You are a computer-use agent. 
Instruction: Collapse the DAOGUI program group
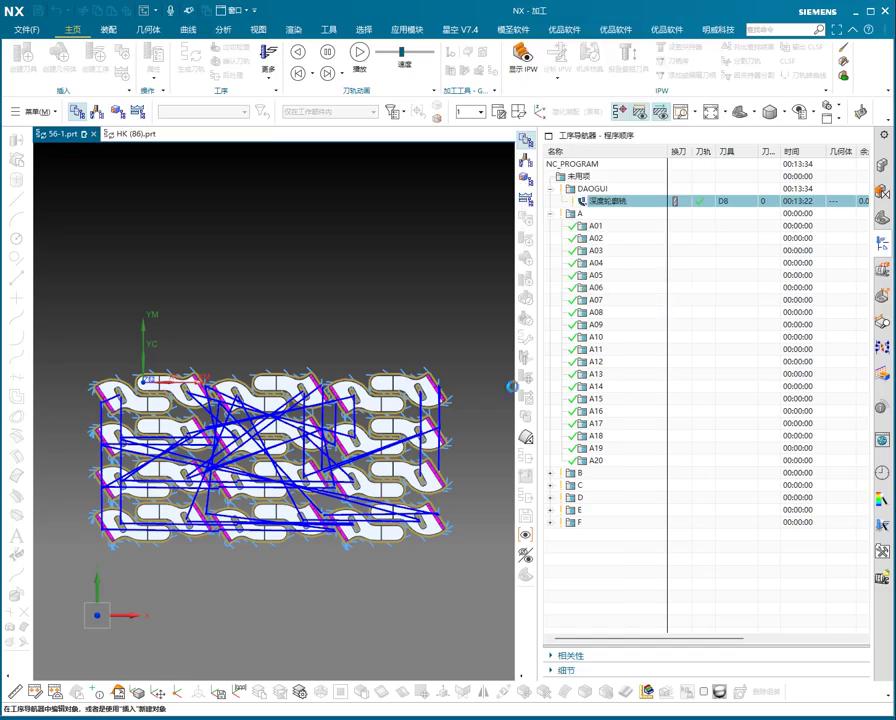[550, 189]
